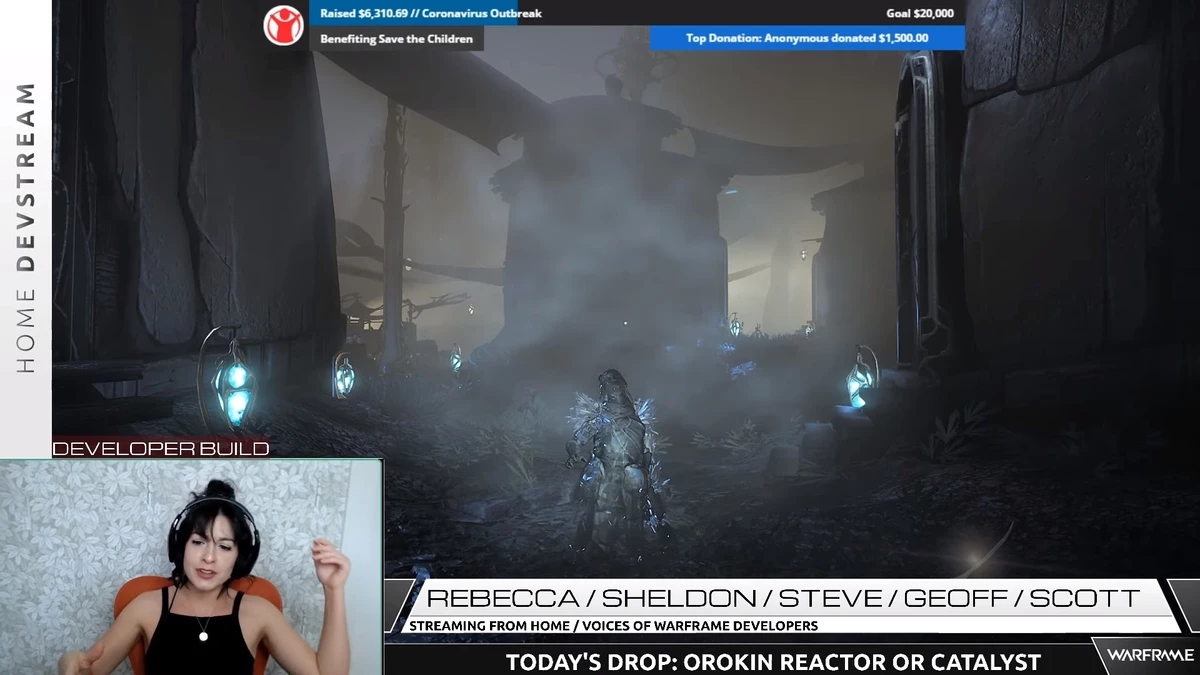
Task: Click the 'DEVELOPER BUILD' label
Action: click(160, 449)
